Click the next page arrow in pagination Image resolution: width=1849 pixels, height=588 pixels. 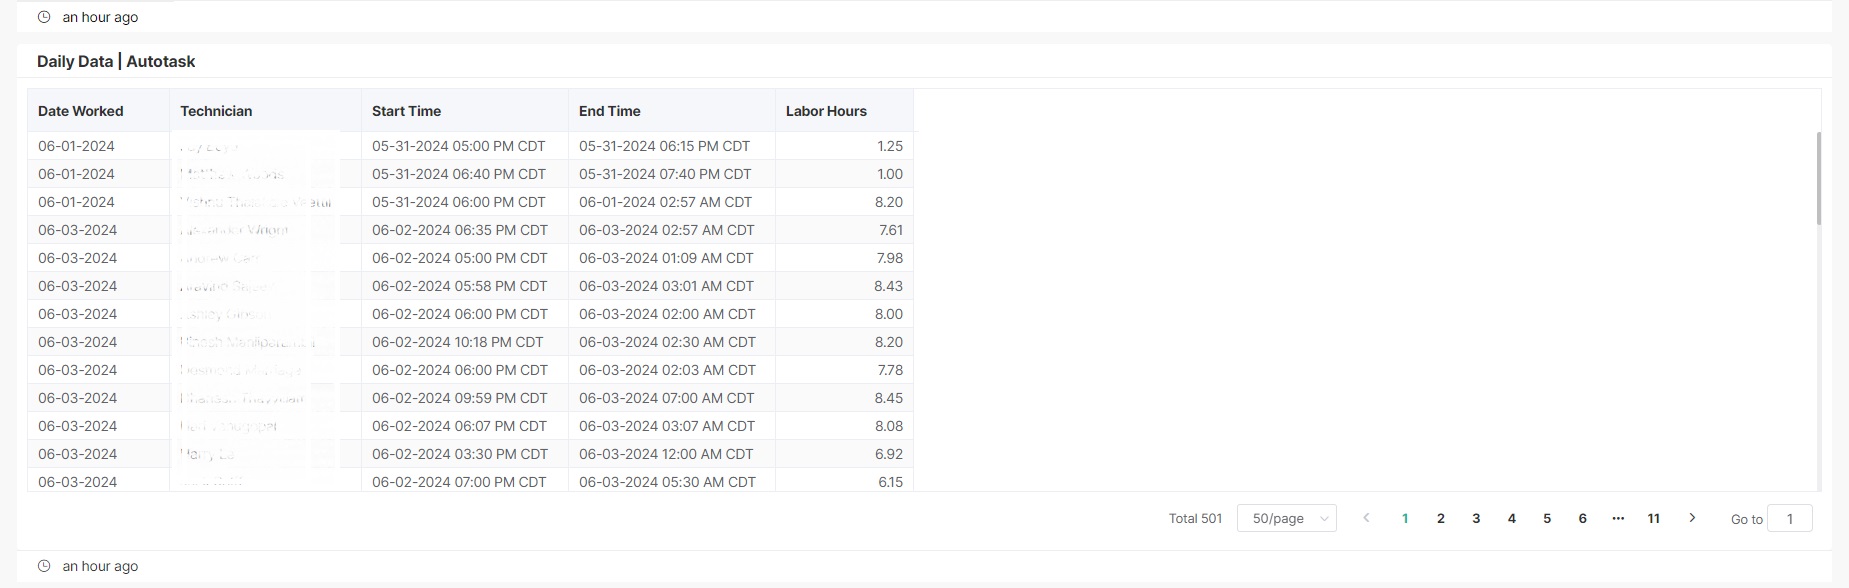pos(1692,518)
